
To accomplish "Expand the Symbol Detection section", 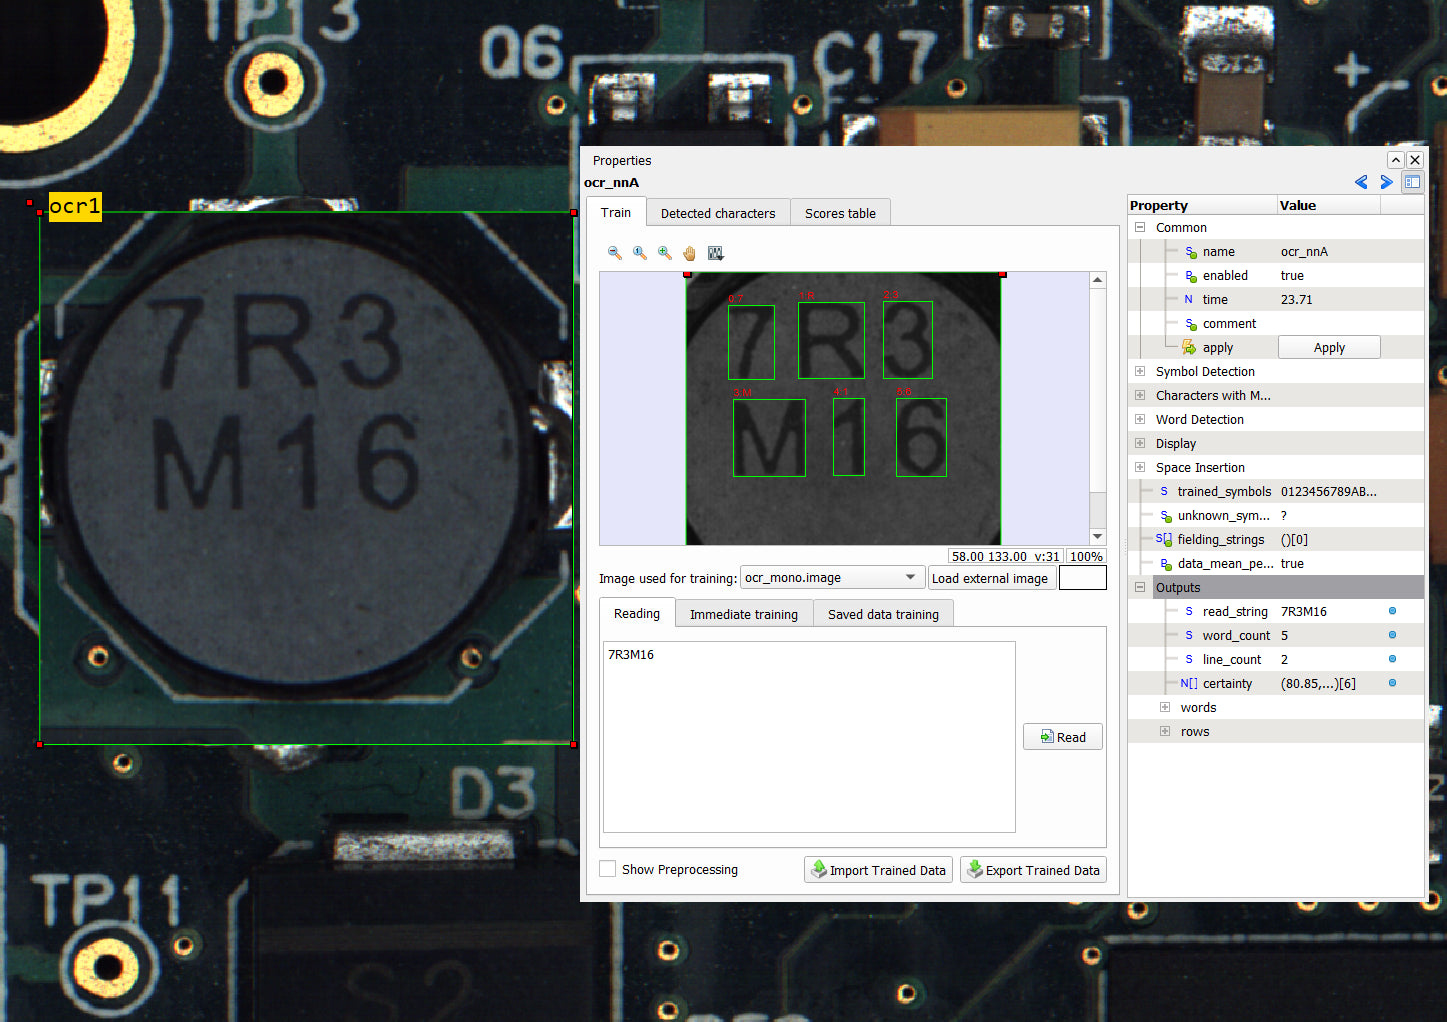I will tap(1140, 371).
